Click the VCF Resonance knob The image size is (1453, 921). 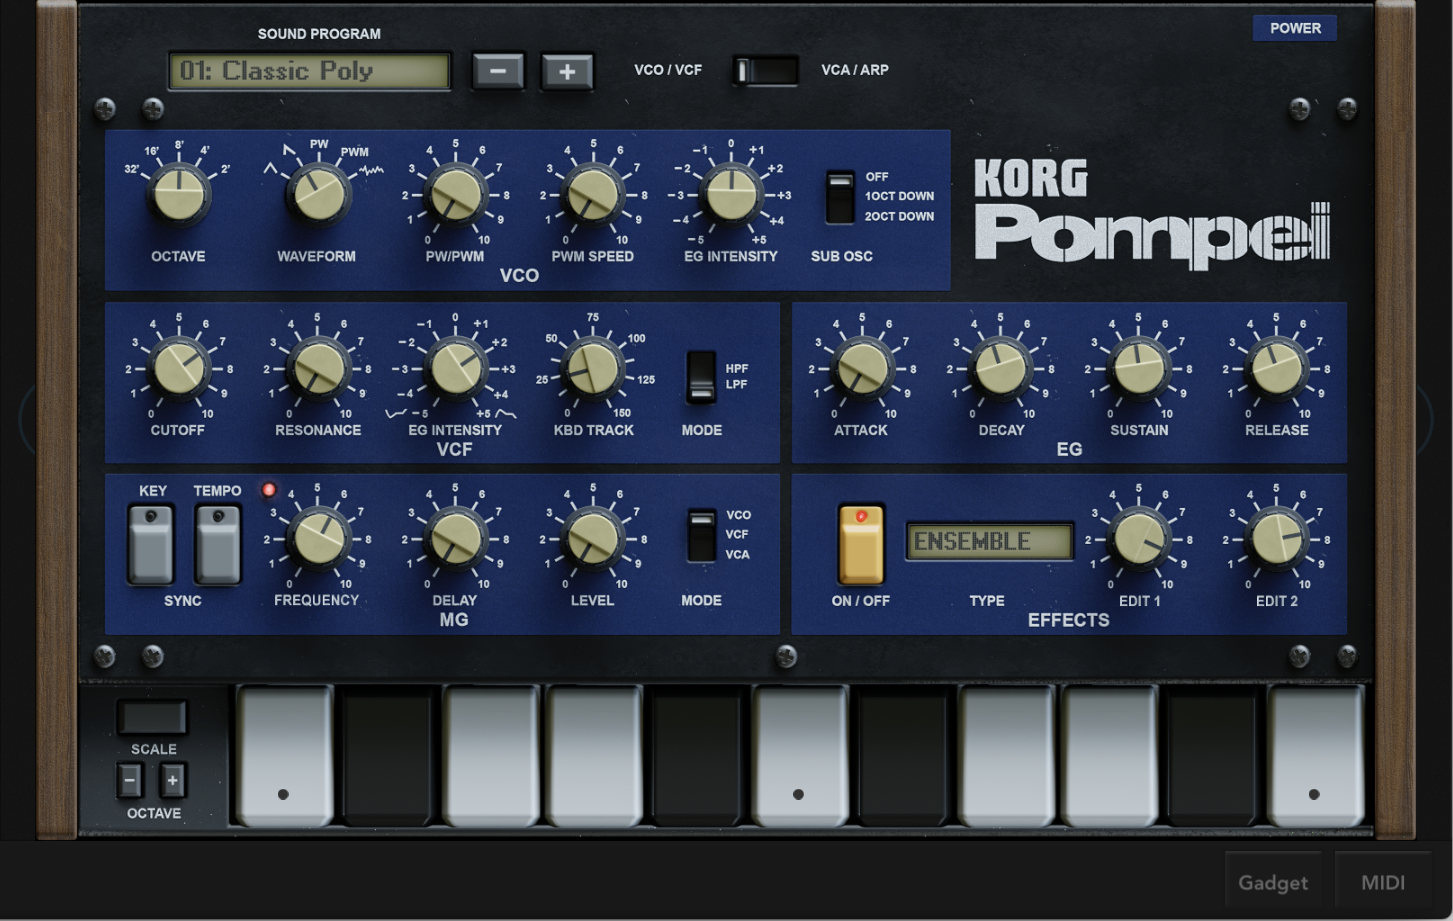pos(318,368)
